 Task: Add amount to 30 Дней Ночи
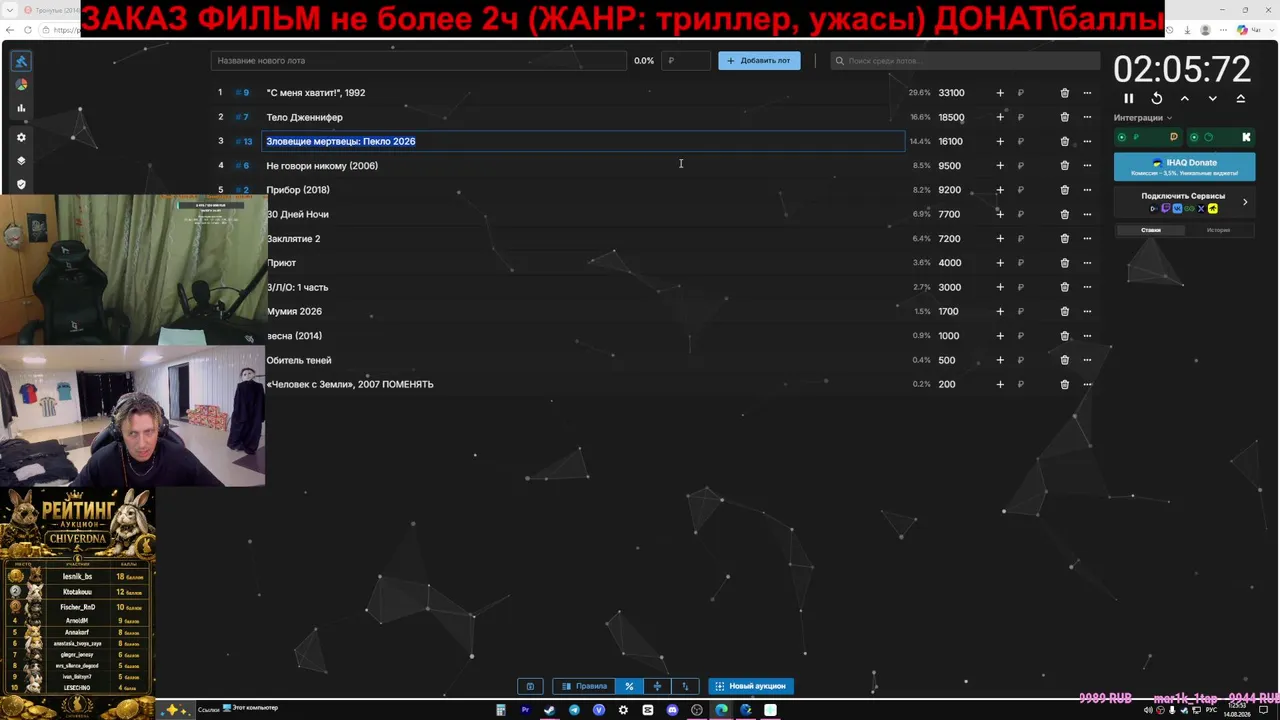[1000, 214]
